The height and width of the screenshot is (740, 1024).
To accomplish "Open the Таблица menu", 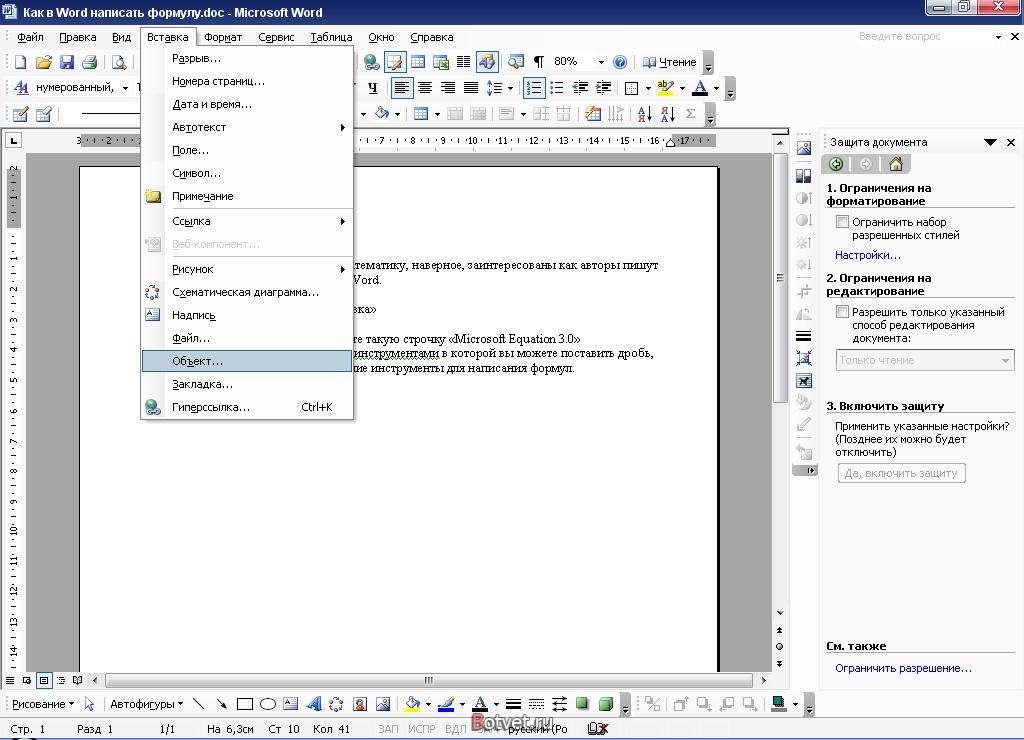I will (x=331, y=37).
